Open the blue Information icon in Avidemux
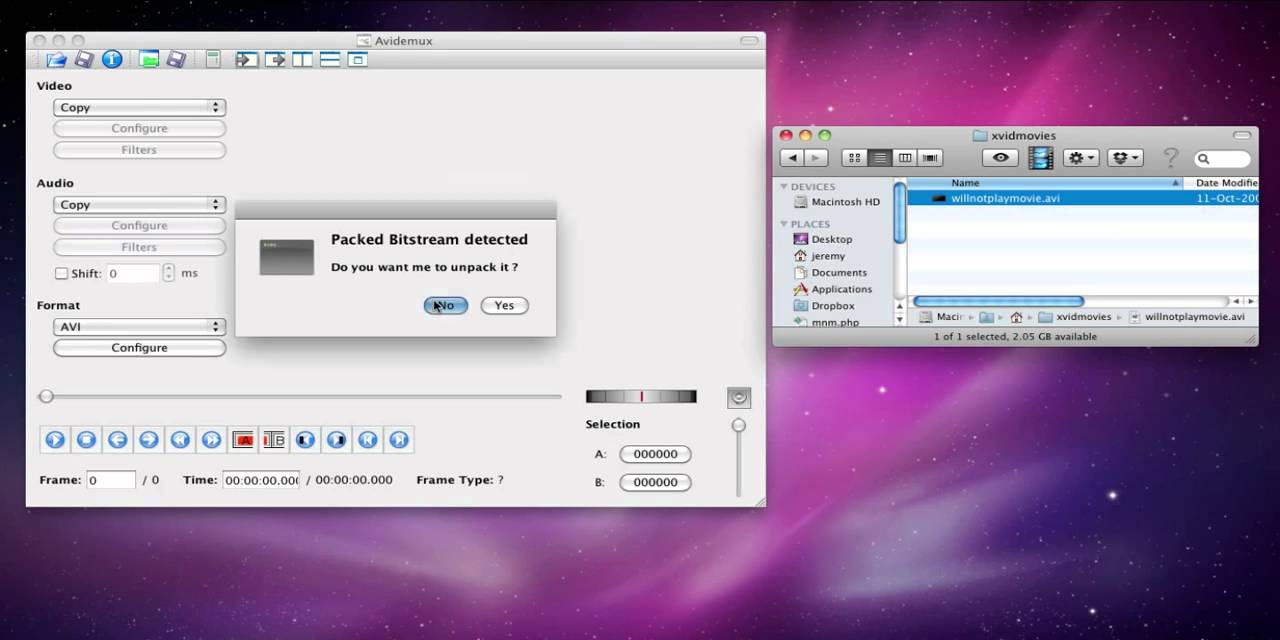The width and height of the screenshot is (1280, 640). (112, 60)
